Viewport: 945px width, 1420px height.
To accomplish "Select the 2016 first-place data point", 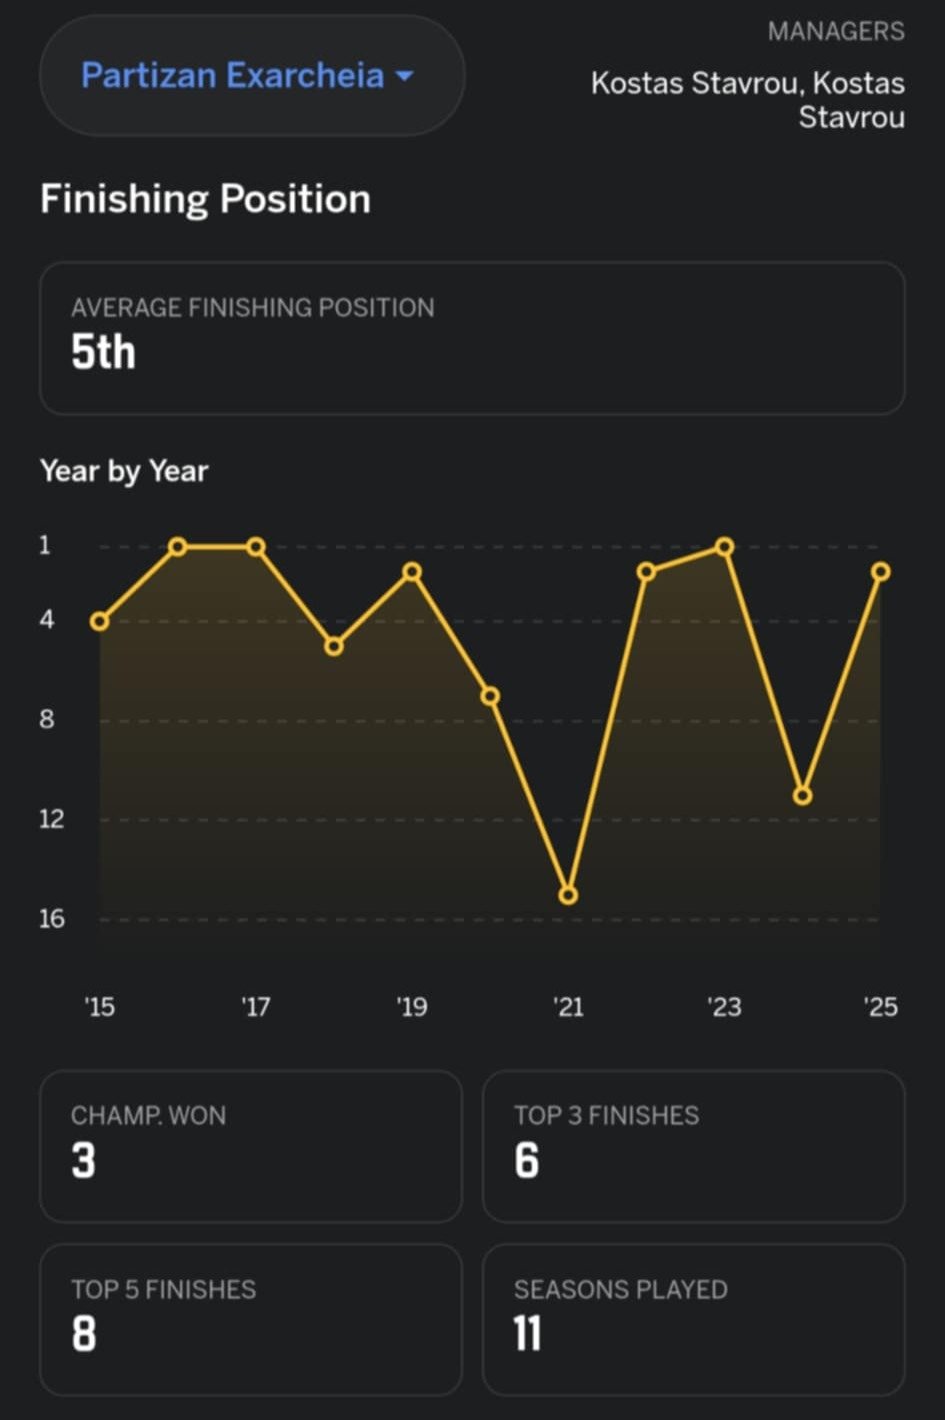I will pos(178,547).
